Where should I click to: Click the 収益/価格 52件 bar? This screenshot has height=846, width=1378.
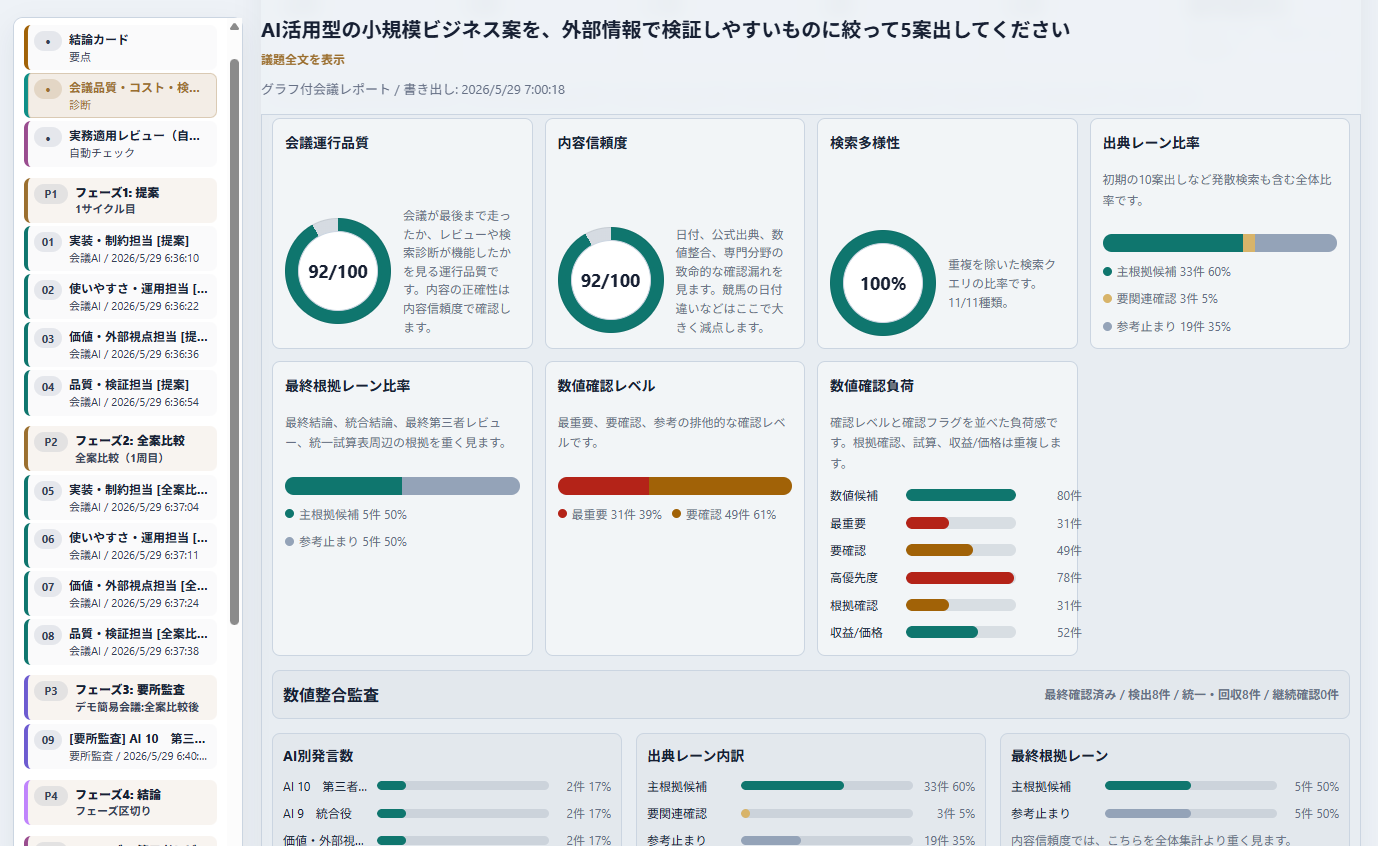(x=961, y=632)
